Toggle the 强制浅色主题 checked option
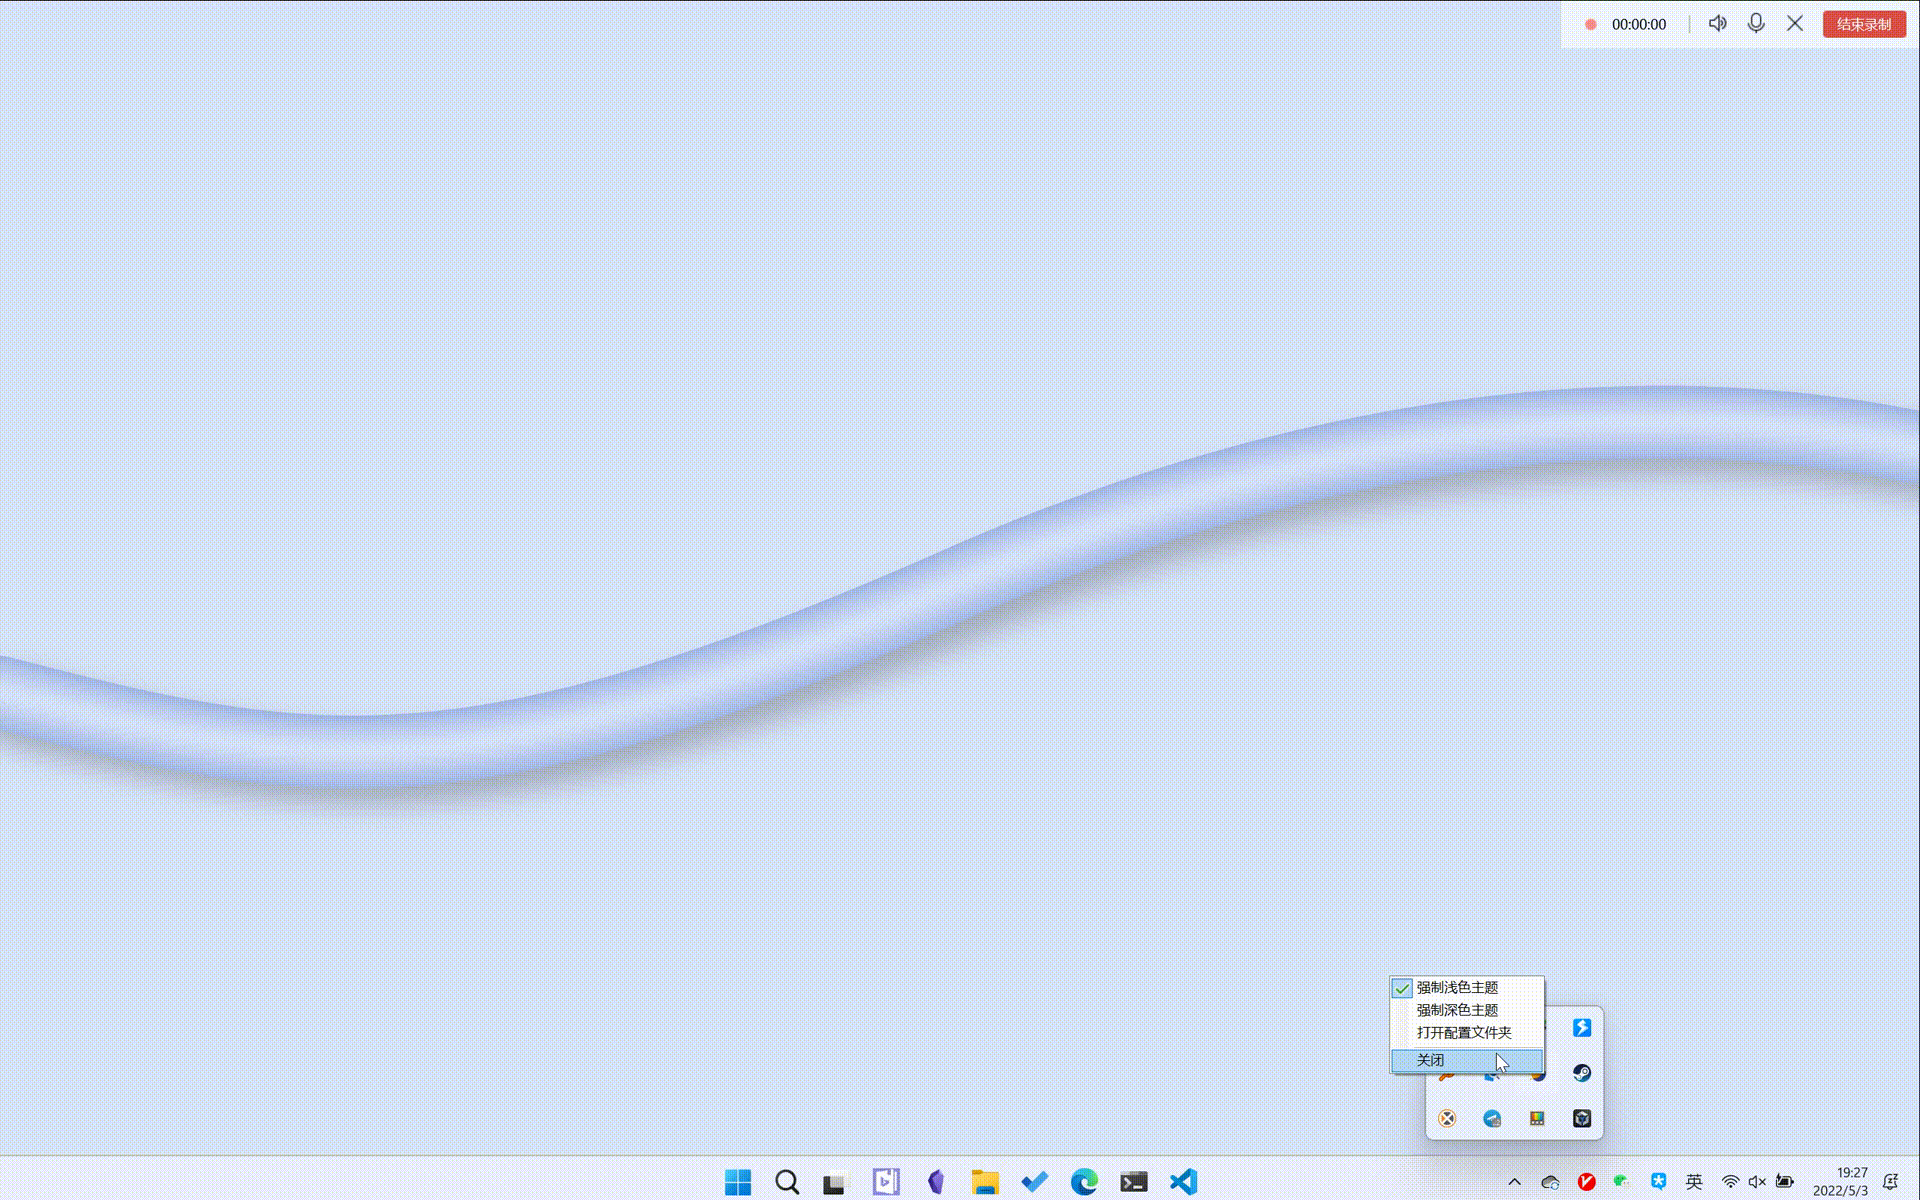The height and width of the screenshot is (1200, 1920). point(1456,987)
